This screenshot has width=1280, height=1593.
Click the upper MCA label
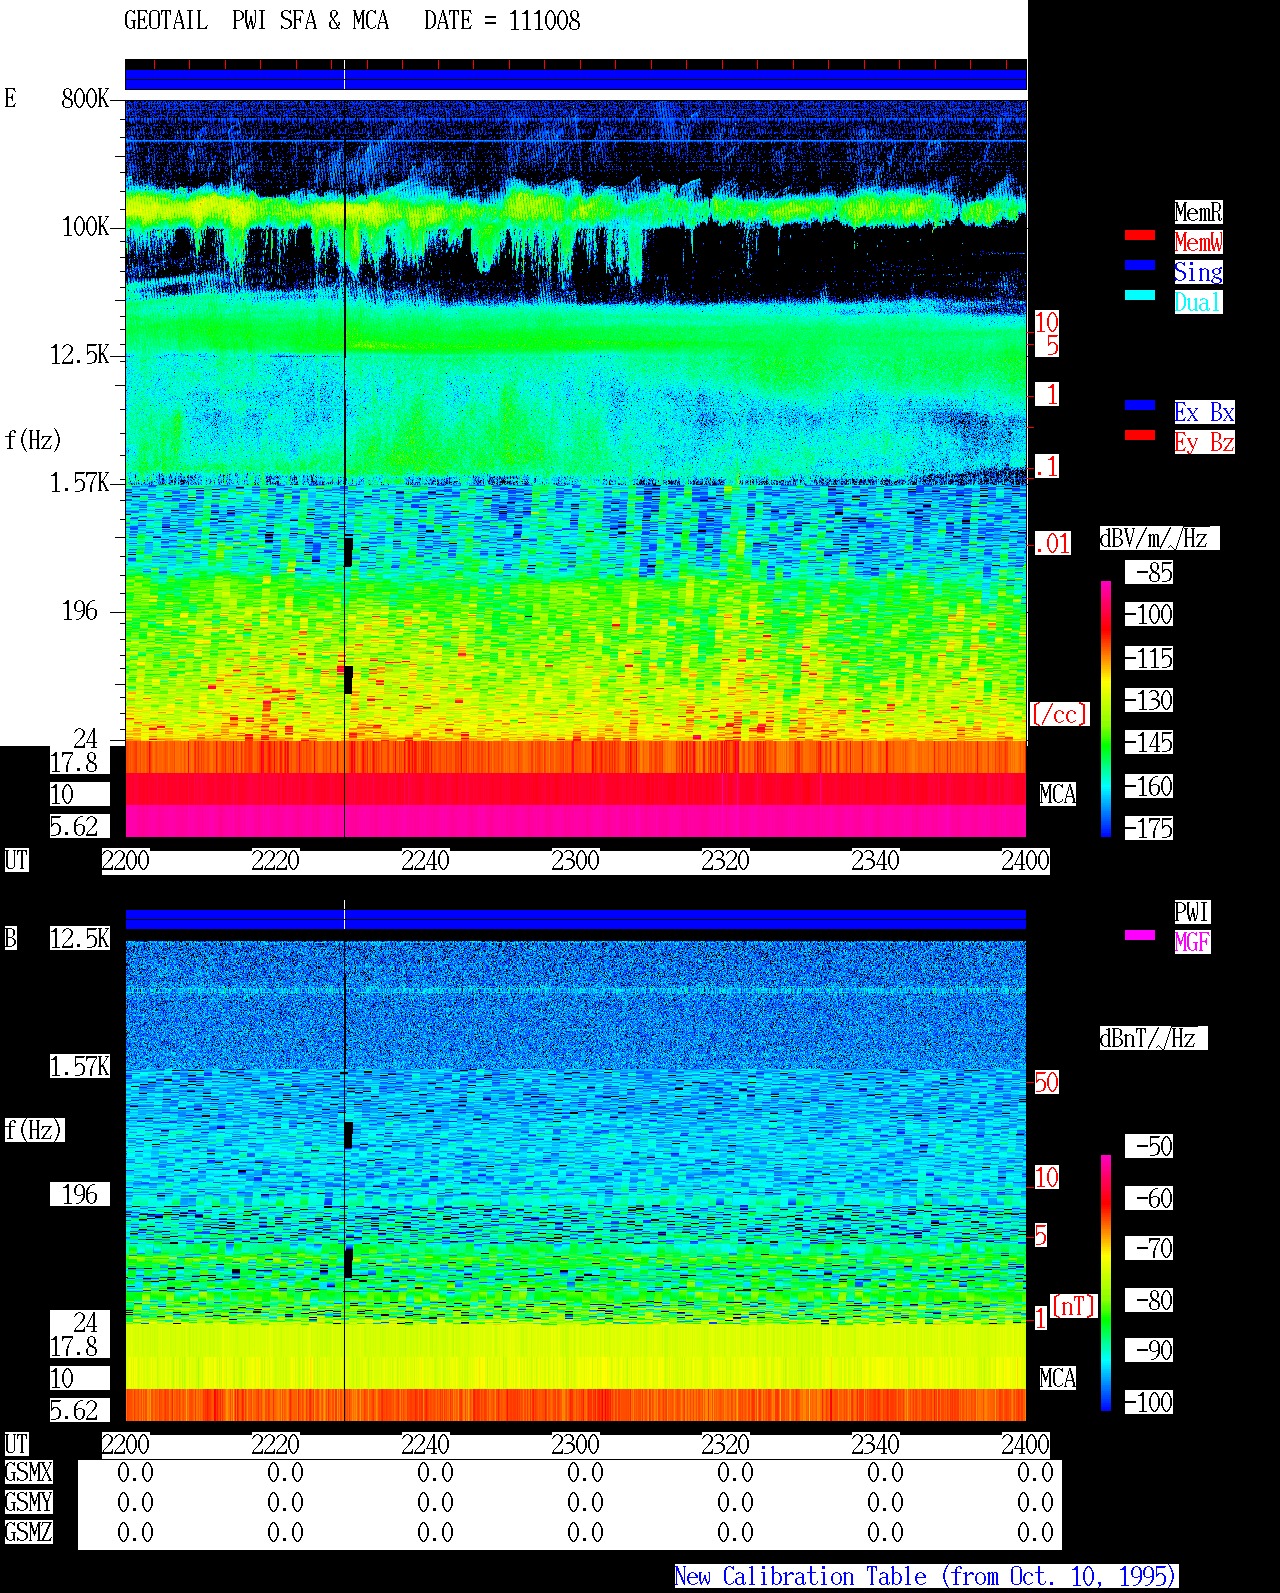point(1058,795)
